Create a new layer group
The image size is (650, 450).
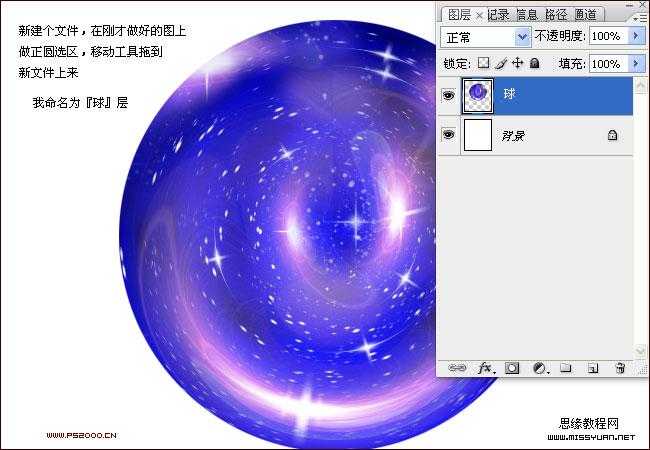click(x=566, y=368)
